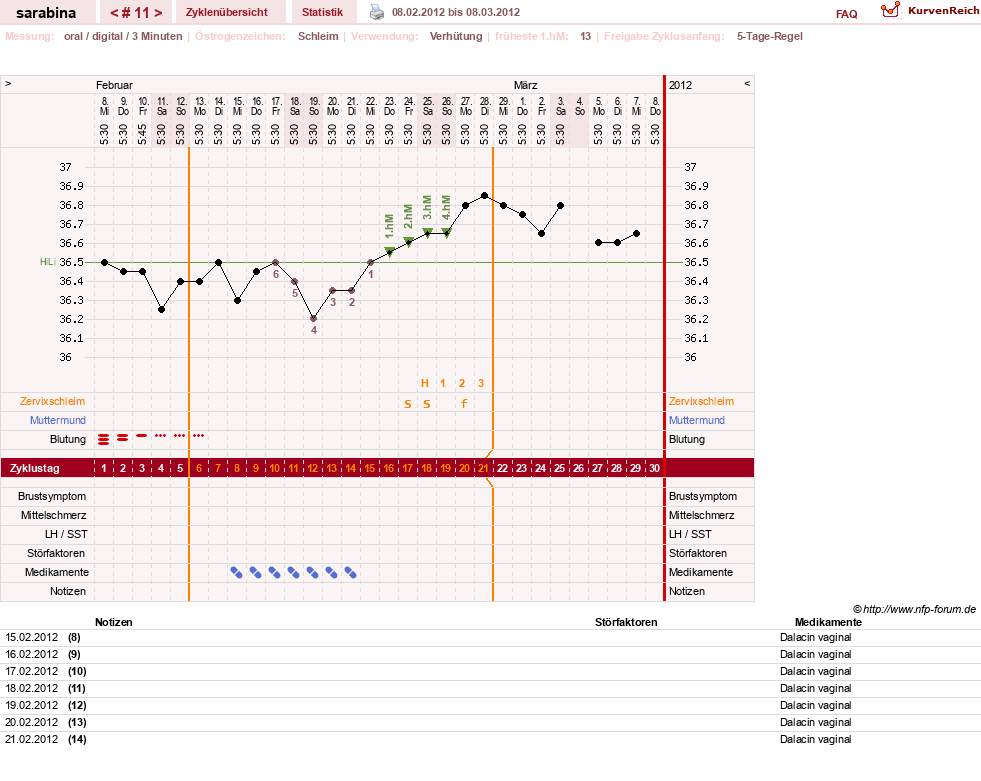Click medication pill icon on cycle day 12
Screen dimensions: 981x781
[x=312, y=572]
